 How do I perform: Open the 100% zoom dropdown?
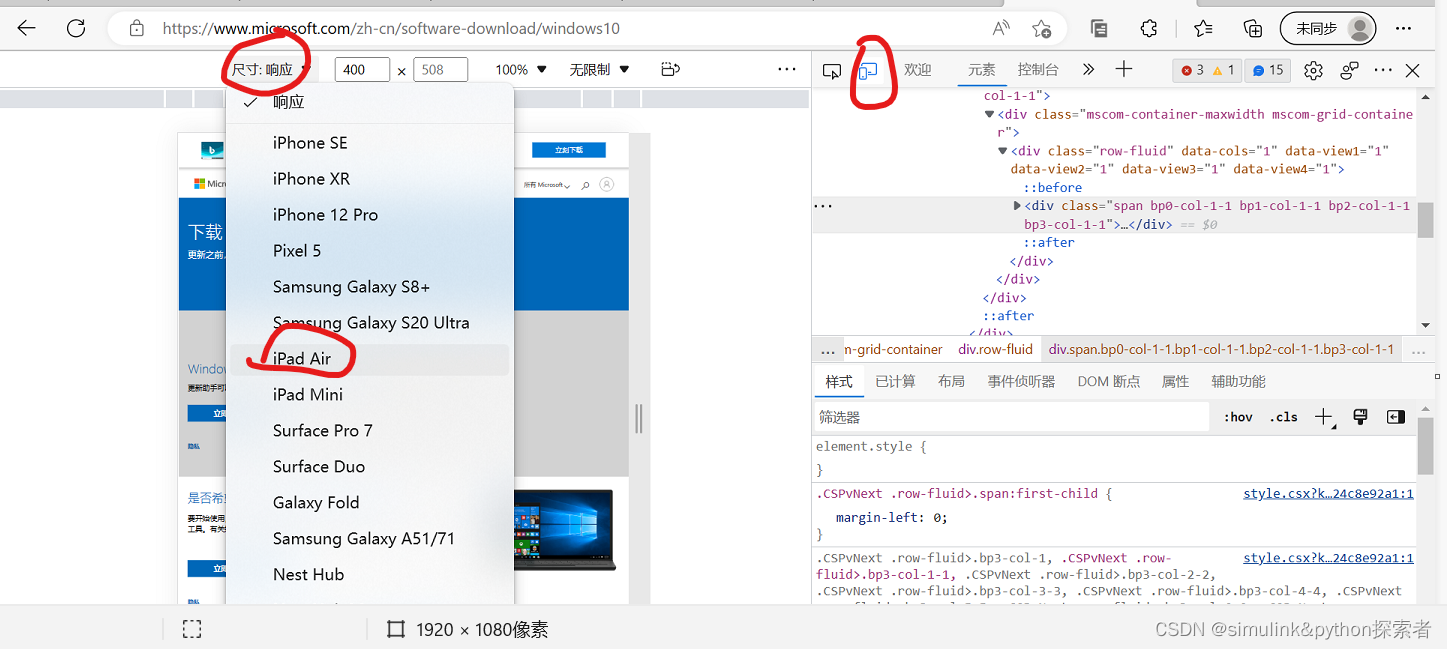(521, 70)
